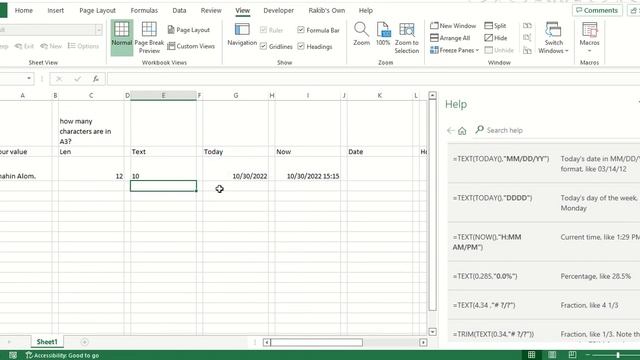640x360 pixels.
Task: Click horizontal scrollbar right arrow
Action: 423,342
